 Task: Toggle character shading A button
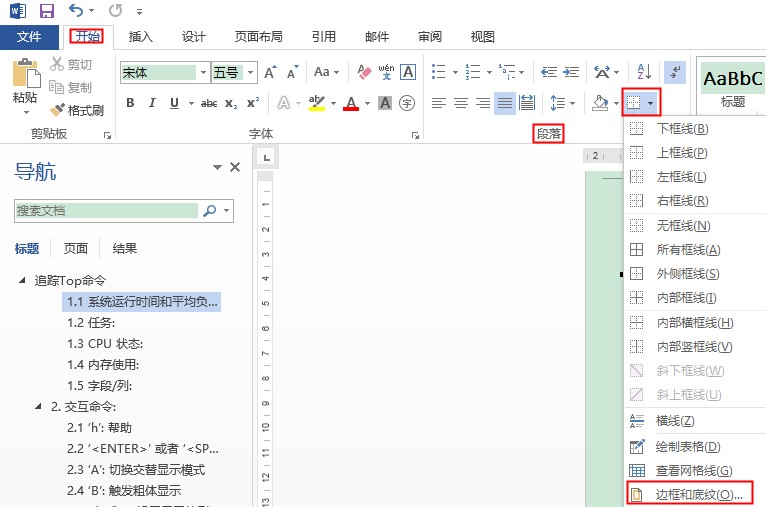(385, 103)
